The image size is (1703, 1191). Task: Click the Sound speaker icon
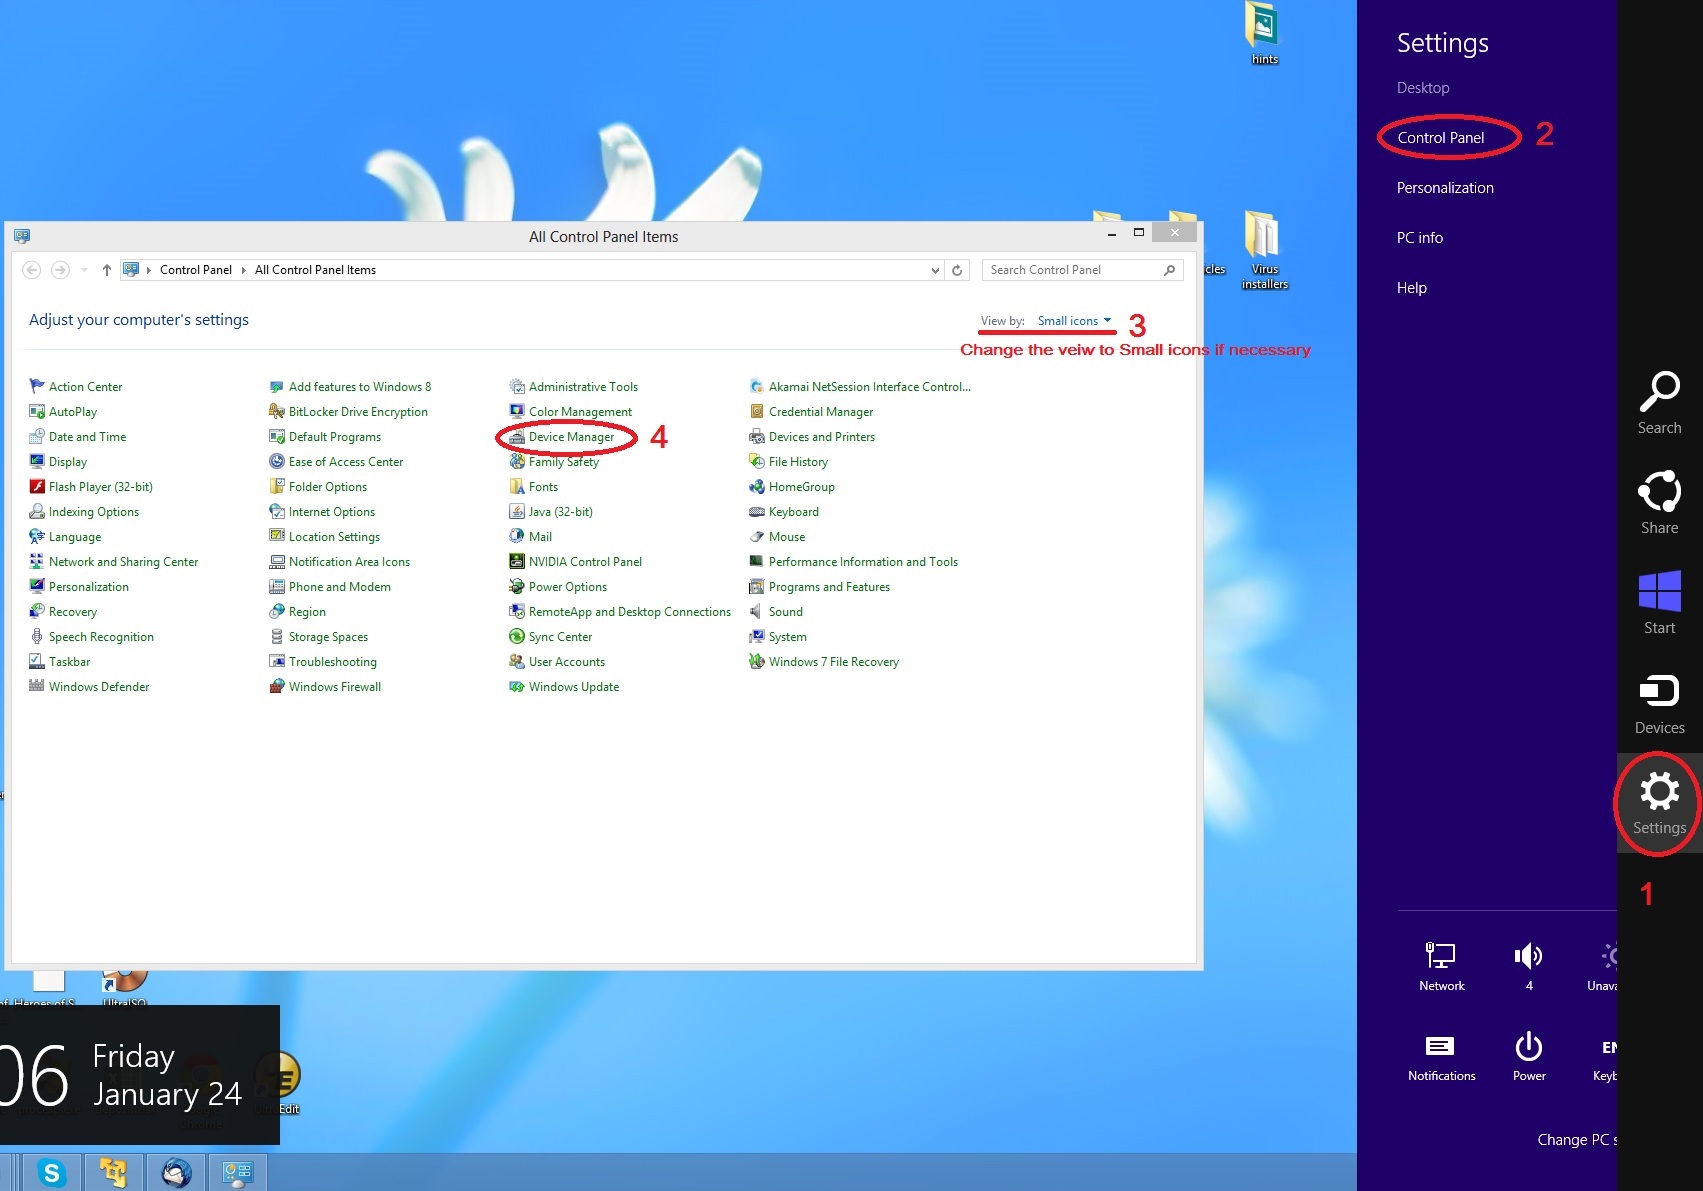(x=757, y=611)
